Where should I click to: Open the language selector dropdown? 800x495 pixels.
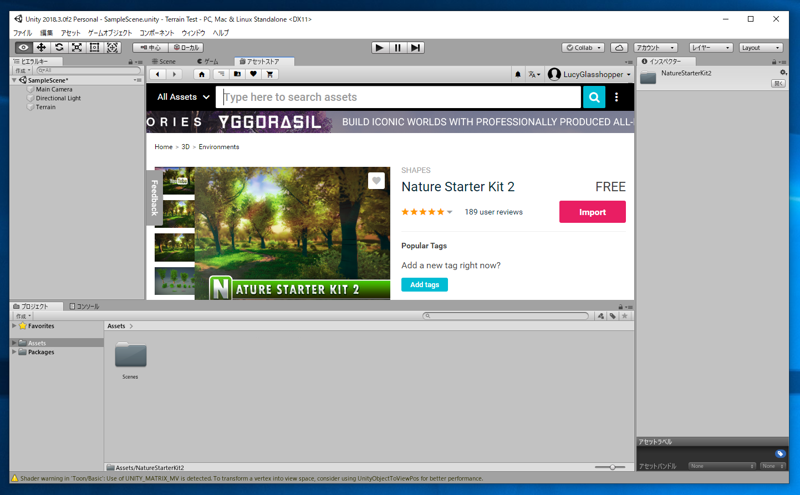(x=534, y=75)
